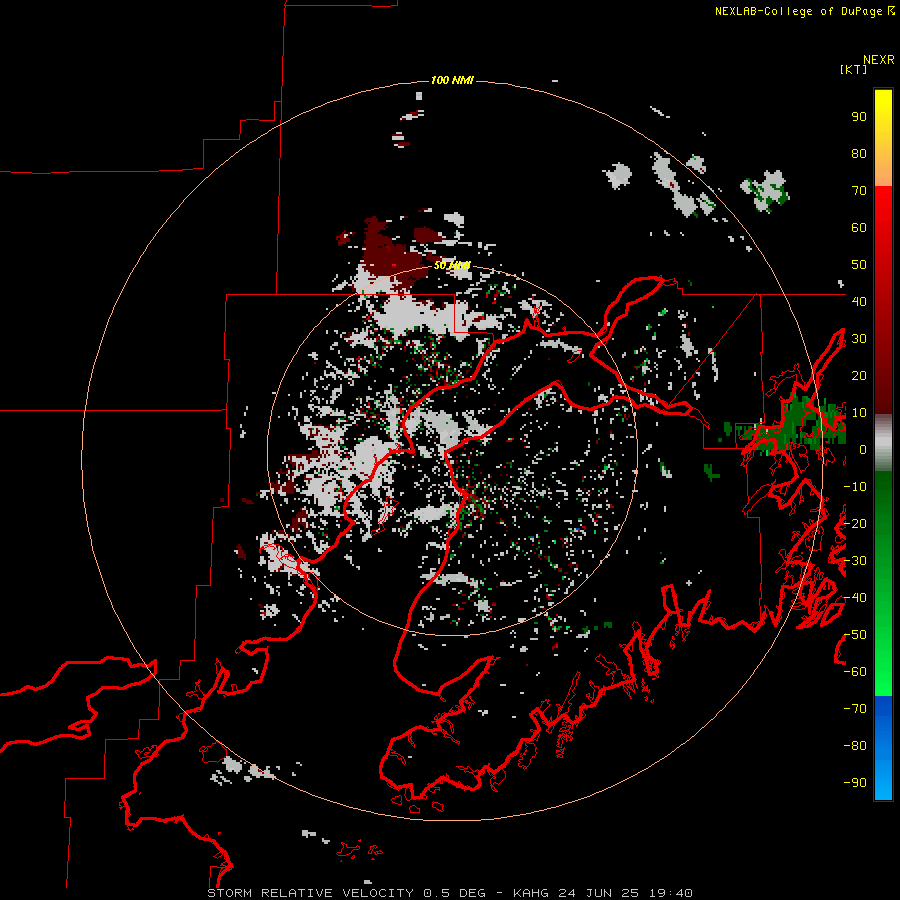The height and width of the screenshot is (900, 900).
Task: Click the NEXR label above the color bar
Action: click(878, 60)
